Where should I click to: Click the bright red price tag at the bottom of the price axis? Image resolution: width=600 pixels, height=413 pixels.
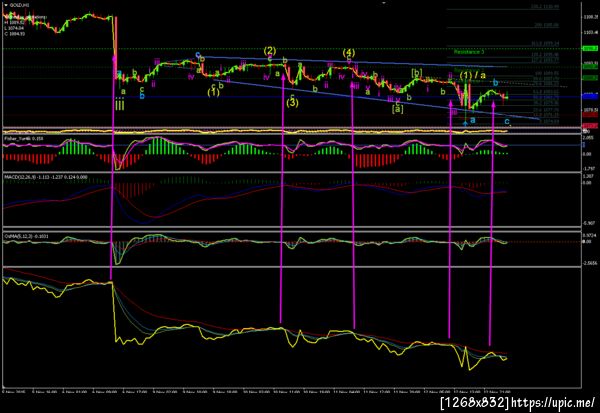click(590, 126)
